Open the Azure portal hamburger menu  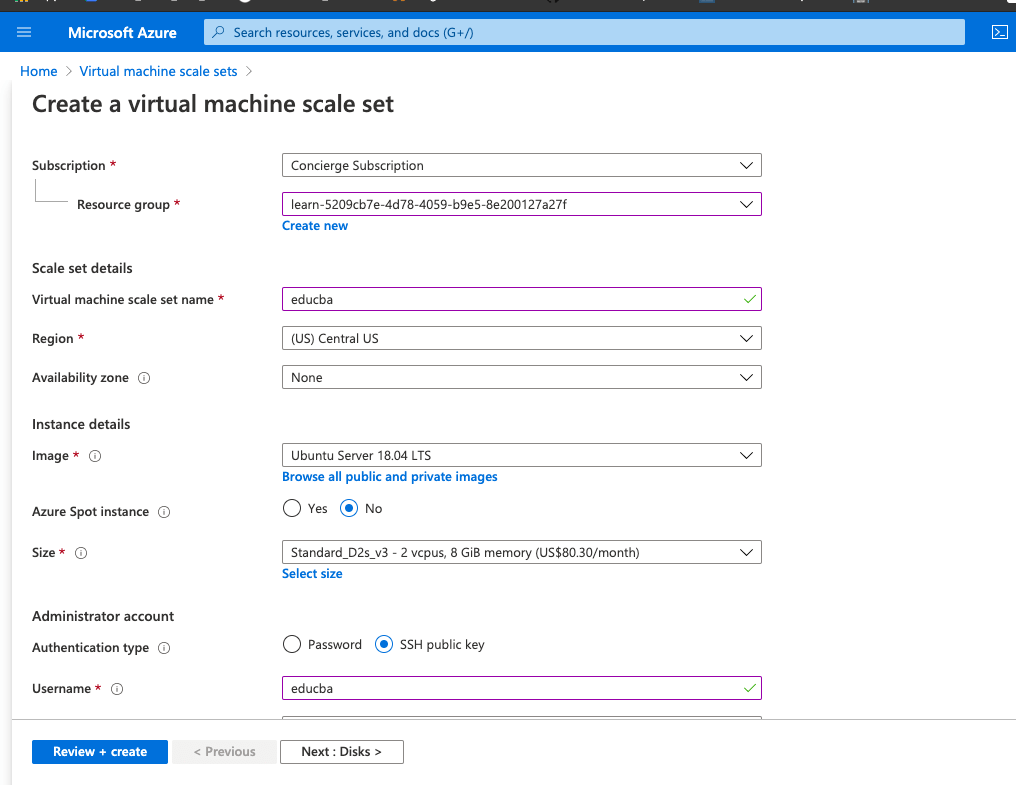(24, 32)
